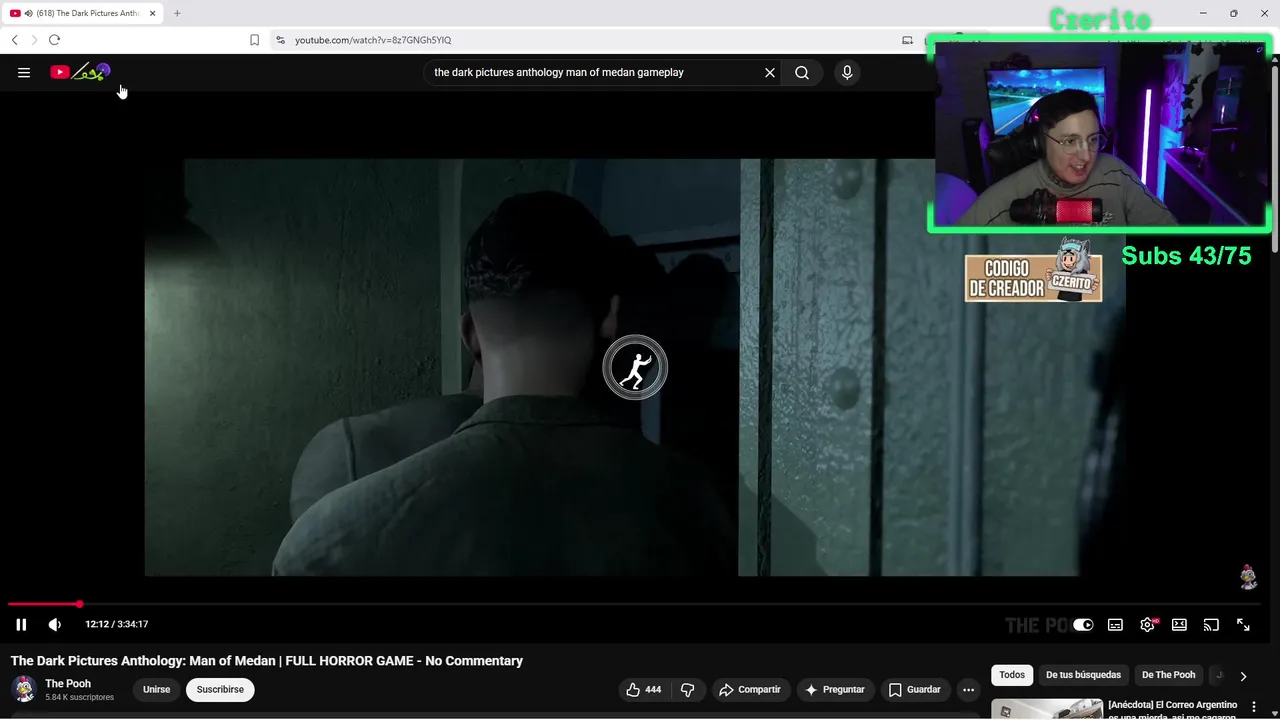Viewport: 1280px width, 720px height.
Task: Save the video with Guardar
Action: point(915,689)
